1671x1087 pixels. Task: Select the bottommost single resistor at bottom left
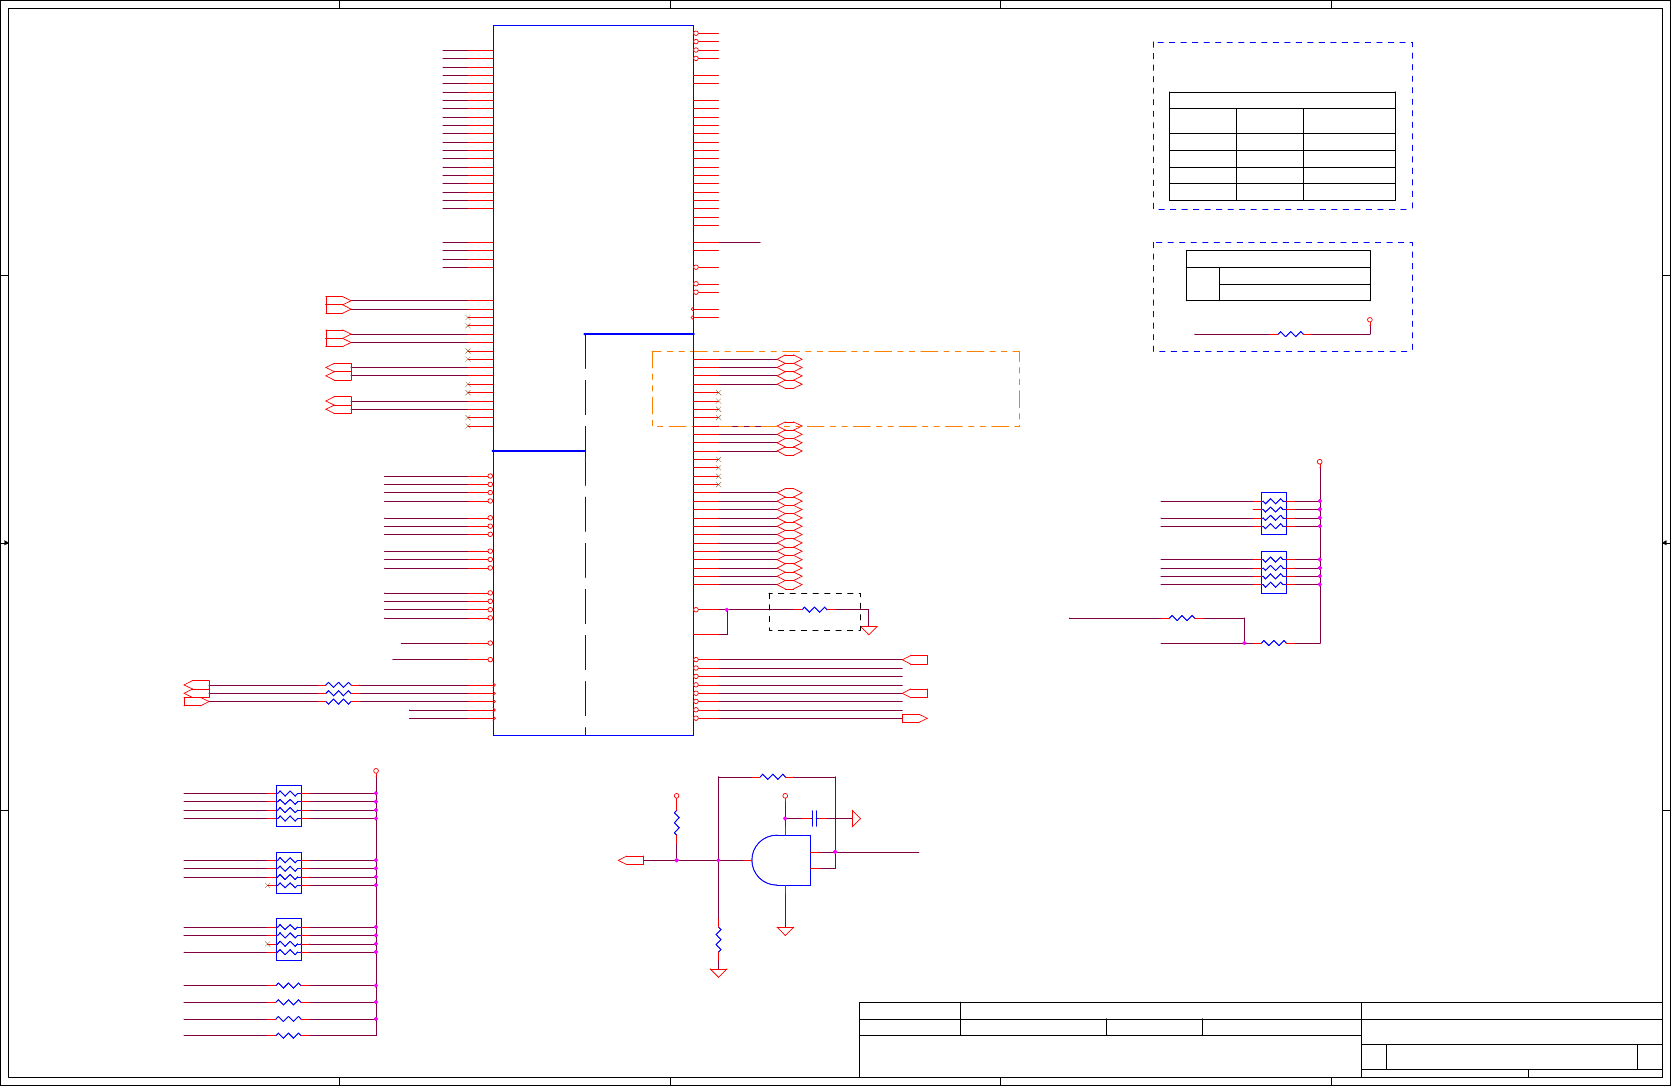pos(288,1036)
